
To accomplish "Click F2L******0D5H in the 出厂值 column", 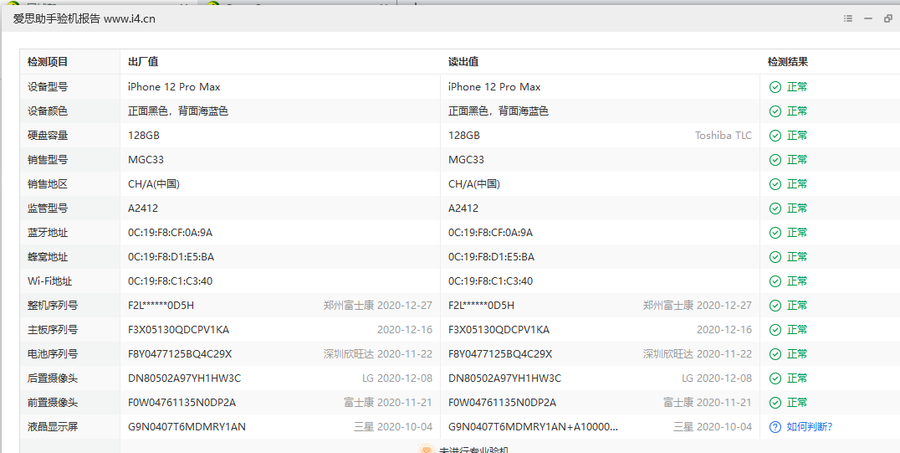I will tap(161, 305).
